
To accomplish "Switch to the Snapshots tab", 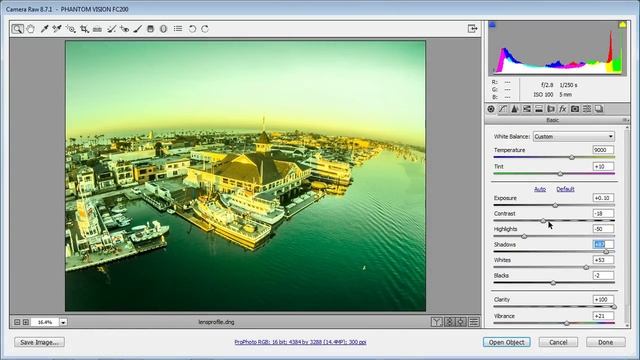I will (599, 109).
